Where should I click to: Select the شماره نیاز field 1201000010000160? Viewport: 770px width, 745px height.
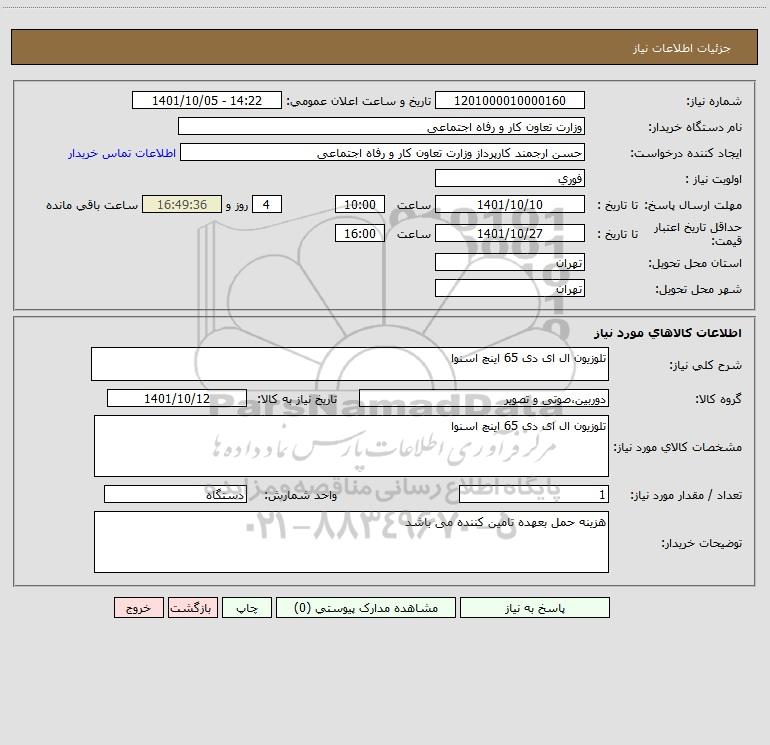click(510, 100)
